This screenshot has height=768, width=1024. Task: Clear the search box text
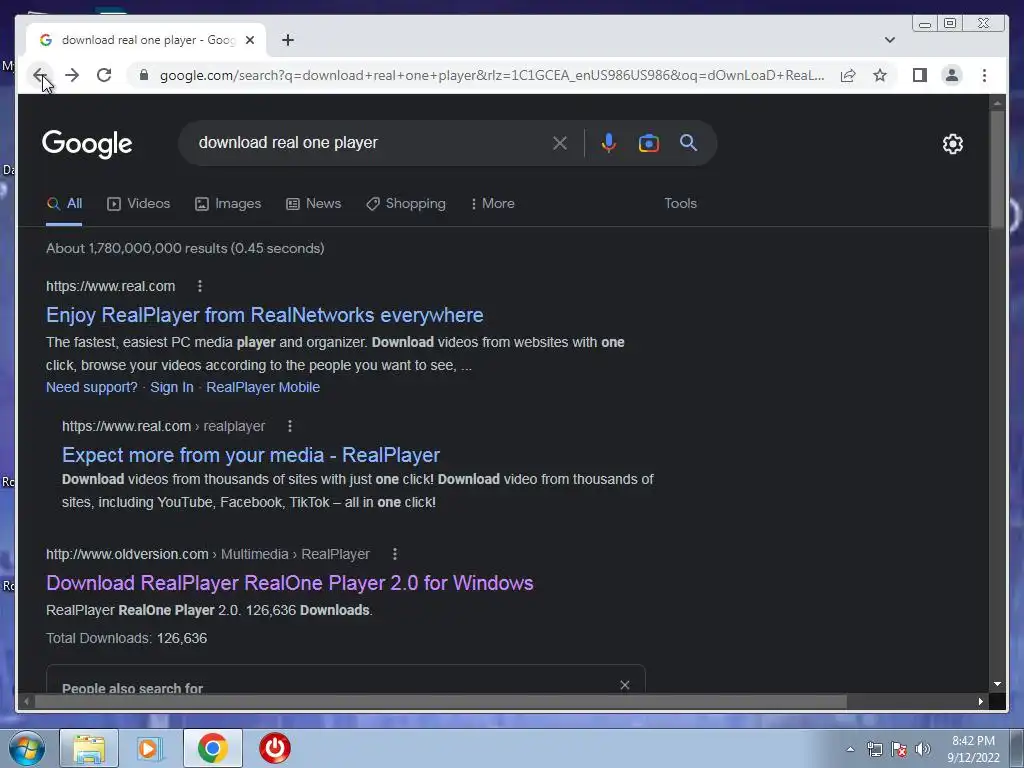[560, 143]
